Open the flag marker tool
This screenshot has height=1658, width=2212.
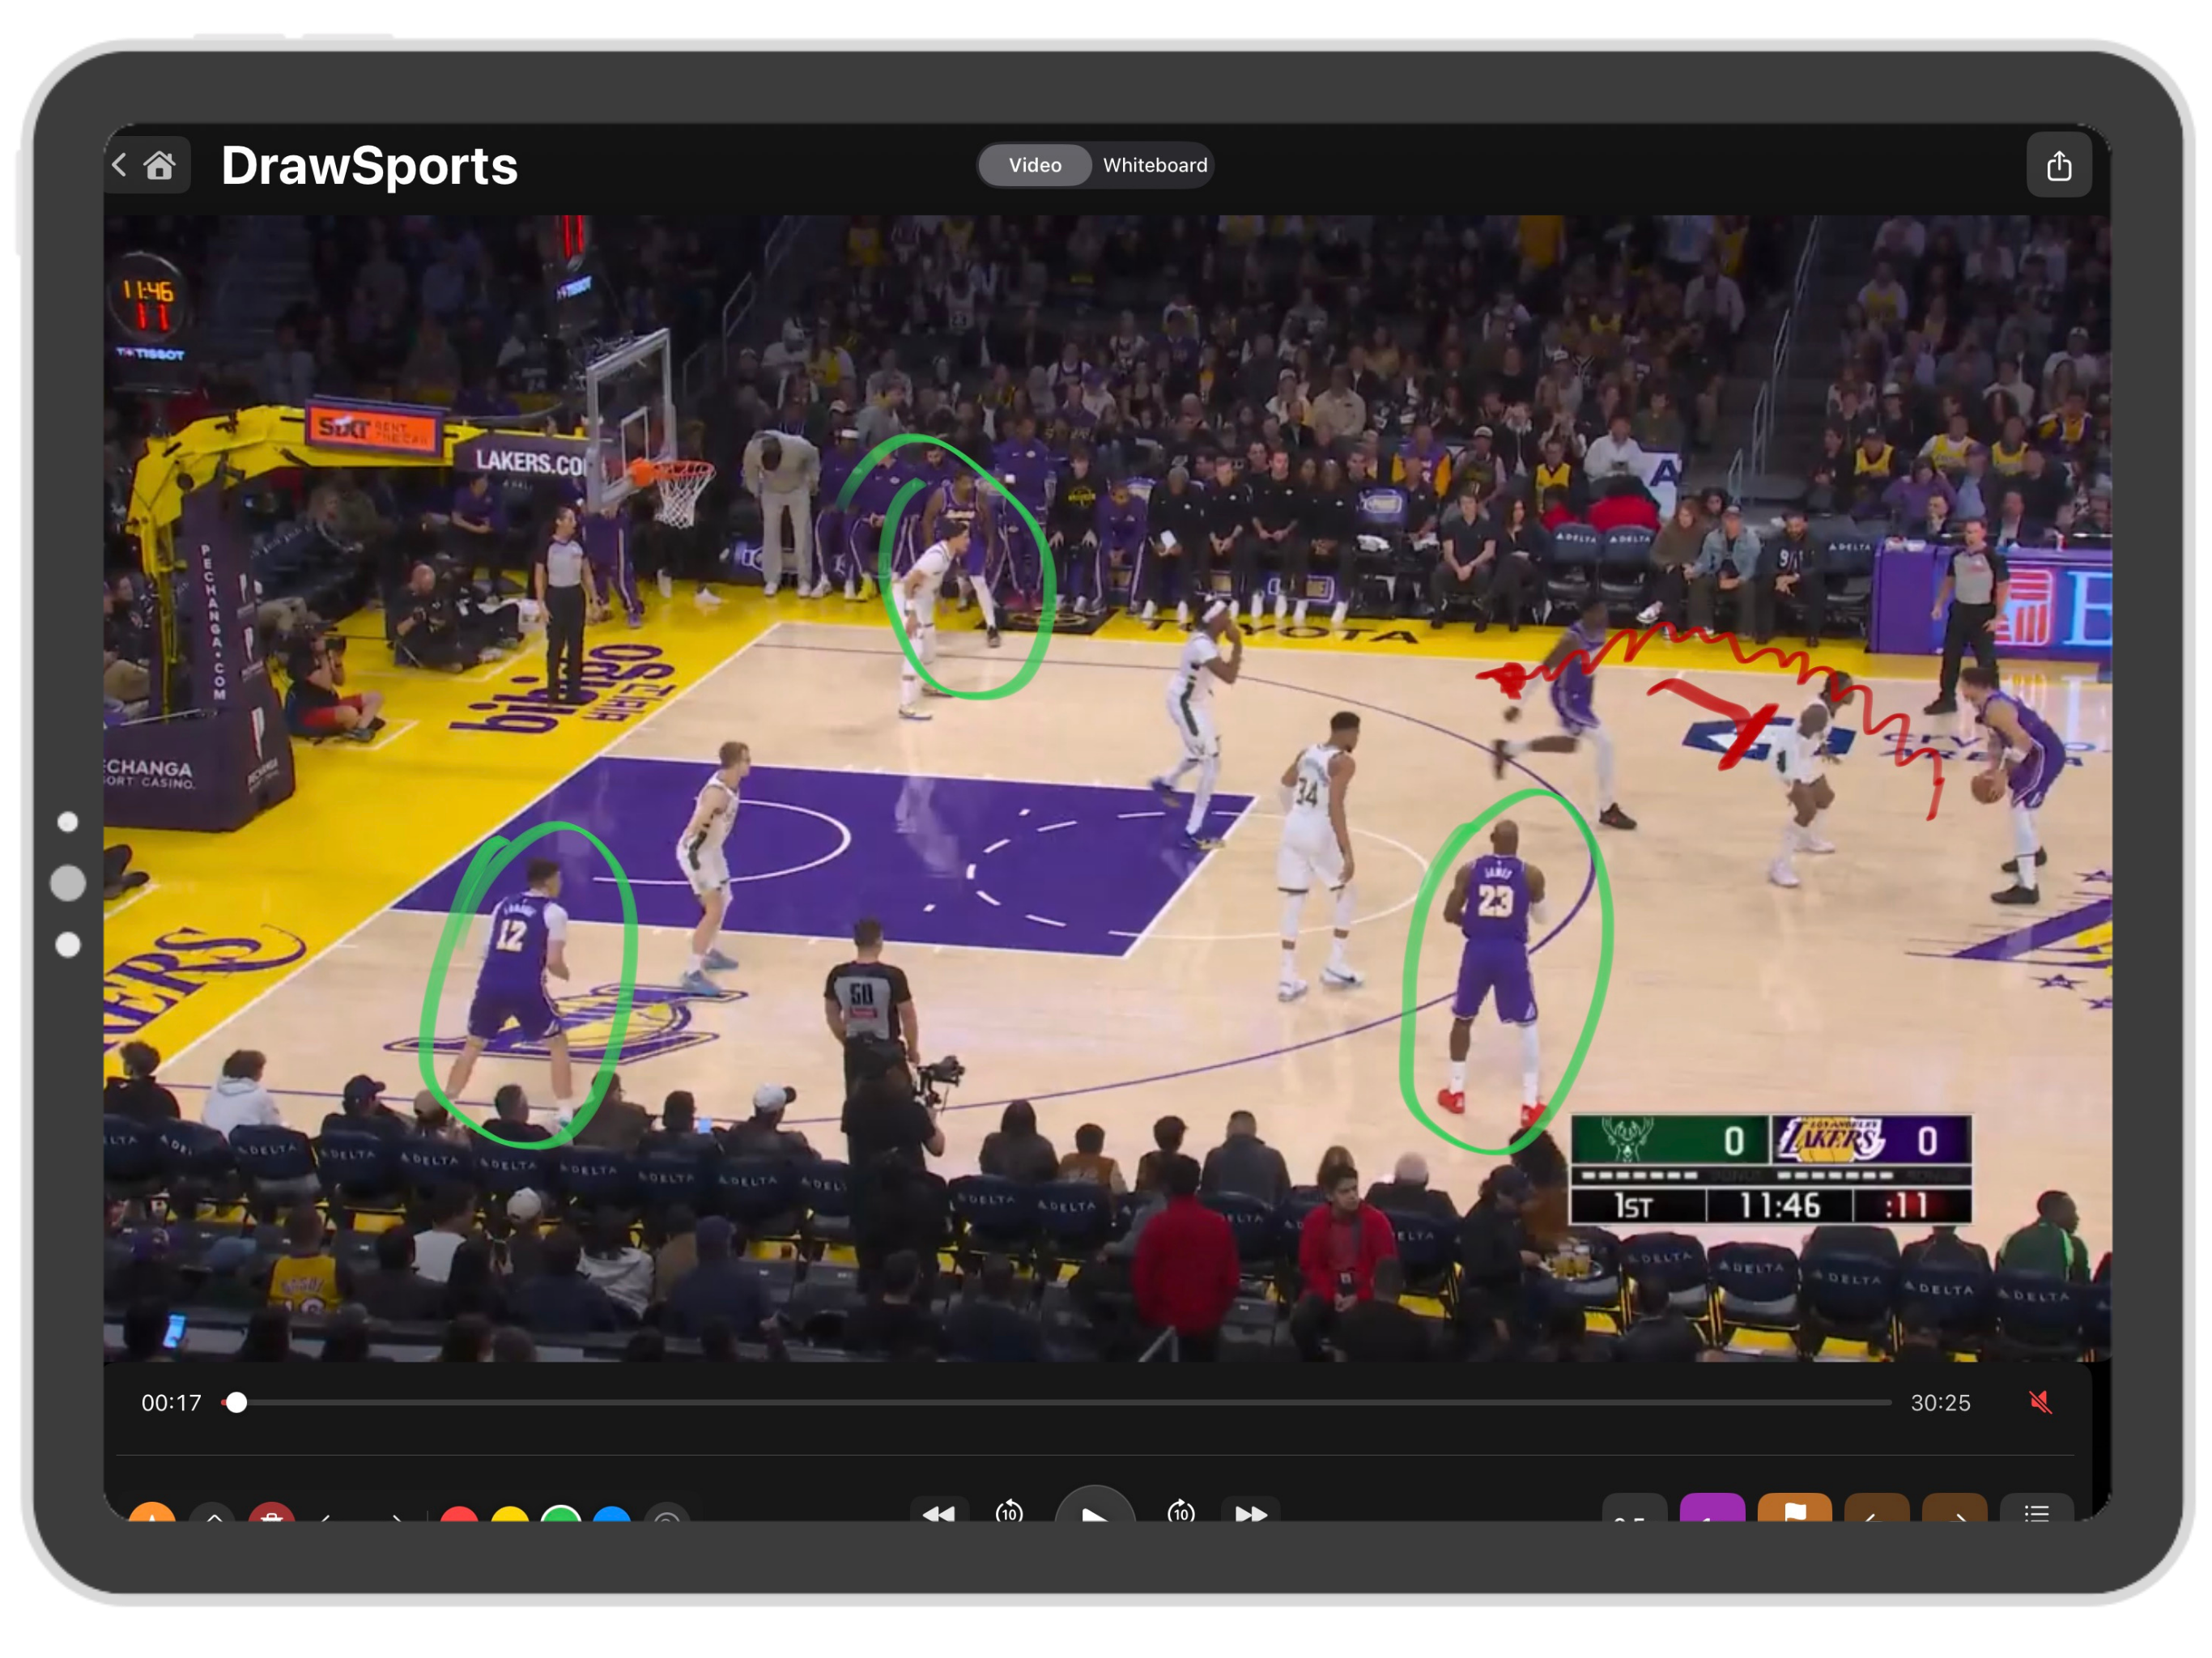point(1795,1515)
